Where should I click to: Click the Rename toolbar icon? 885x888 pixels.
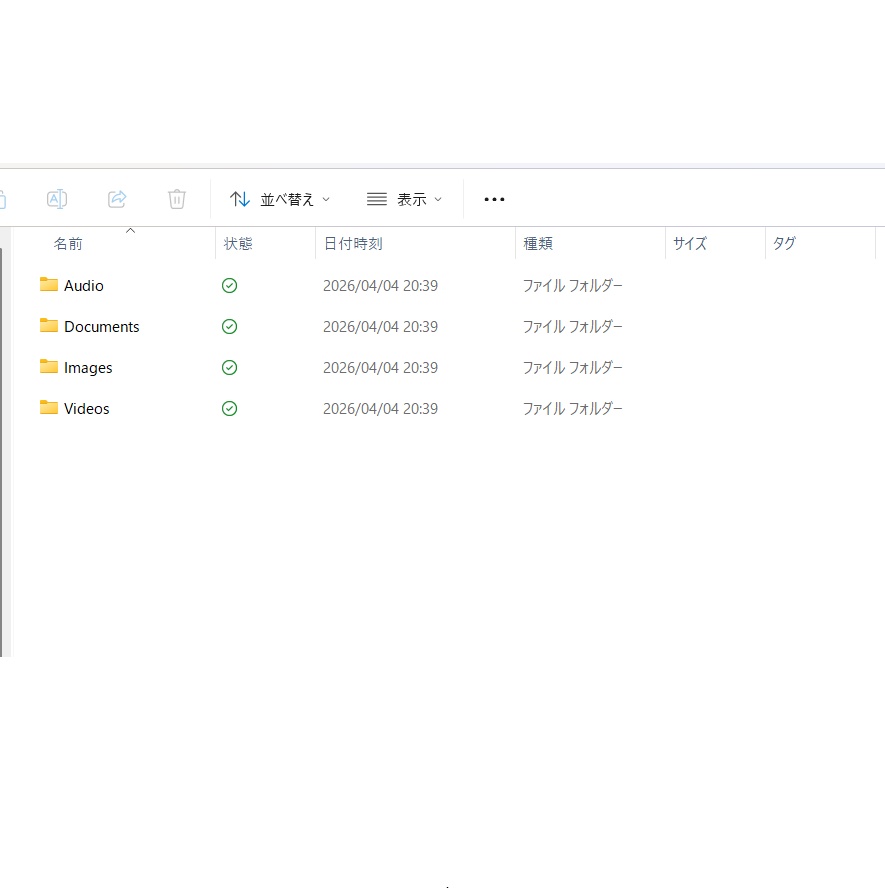pyautogui.click(x=57, y=199)
